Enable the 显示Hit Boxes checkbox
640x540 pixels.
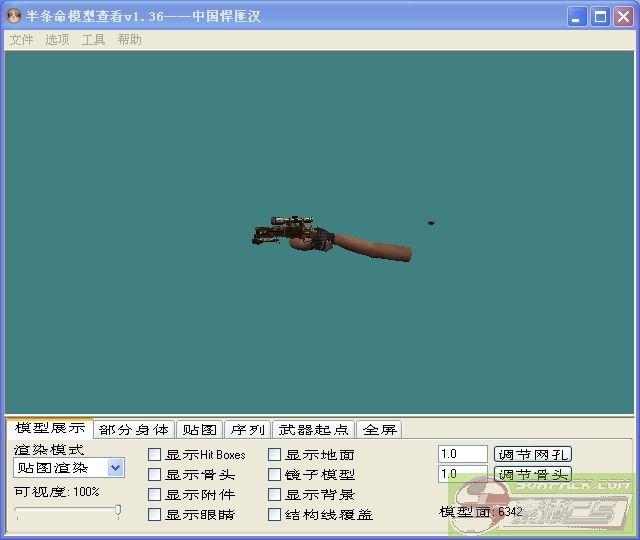(155, 455)
